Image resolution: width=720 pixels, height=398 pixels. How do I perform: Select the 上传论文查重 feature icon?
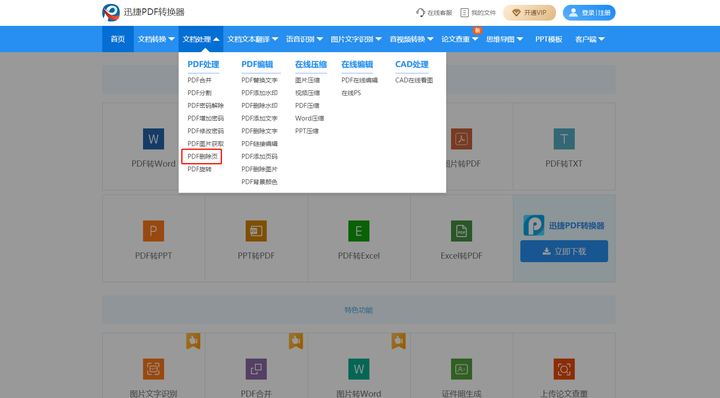(564, 369)
